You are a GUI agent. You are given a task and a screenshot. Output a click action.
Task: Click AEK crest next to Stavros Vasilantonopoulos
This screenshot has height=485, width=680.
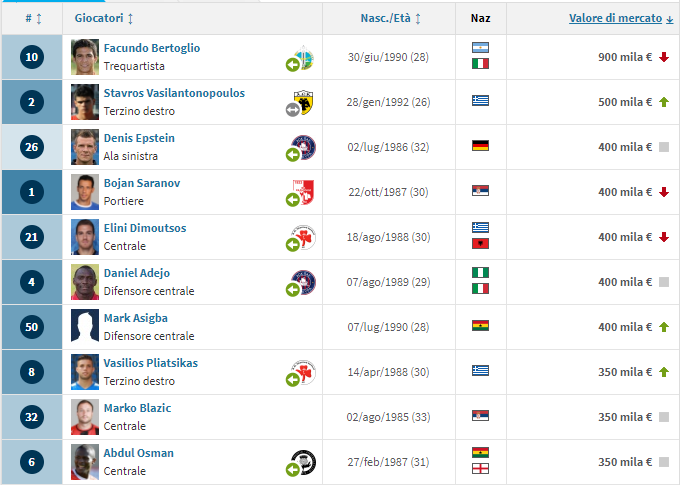tap(304, 102)
